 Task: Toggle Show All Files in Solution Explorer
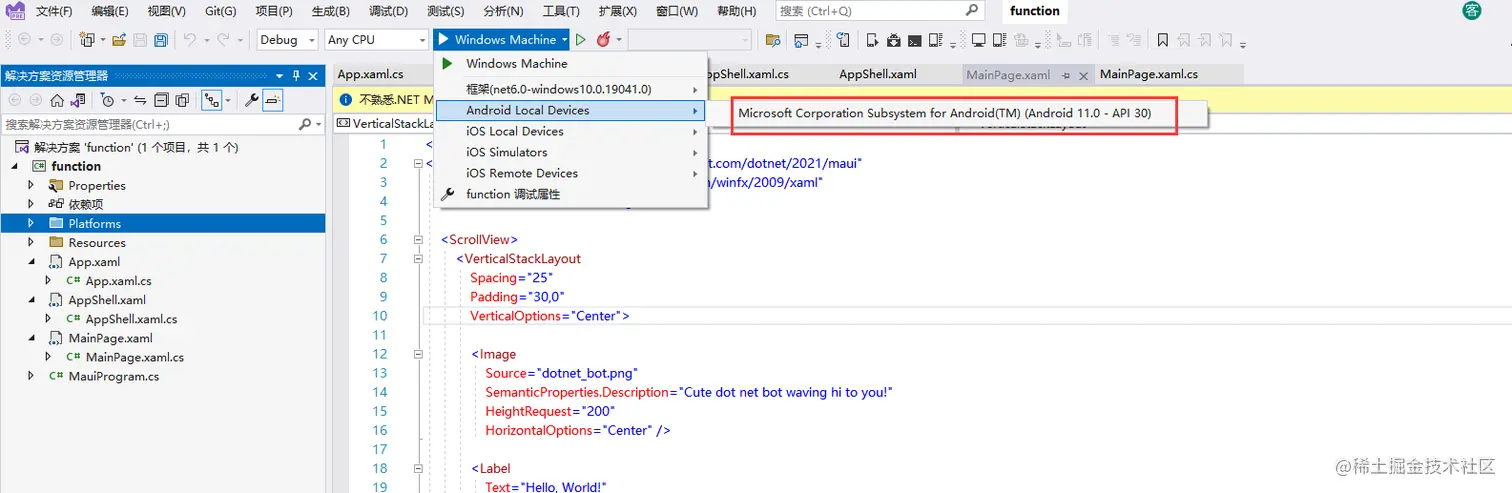coord(182,100)
